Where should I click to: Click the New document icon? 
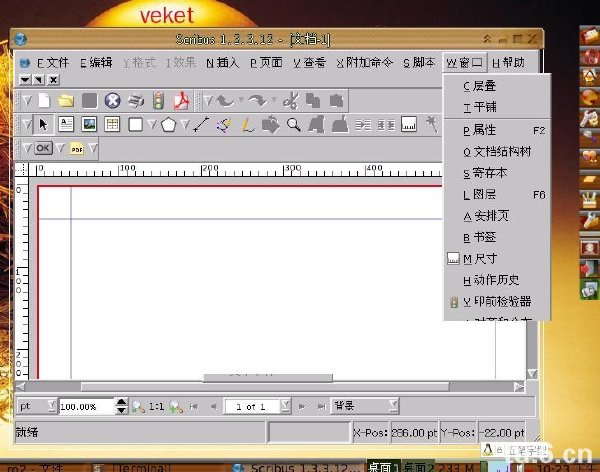coord(44,101)
